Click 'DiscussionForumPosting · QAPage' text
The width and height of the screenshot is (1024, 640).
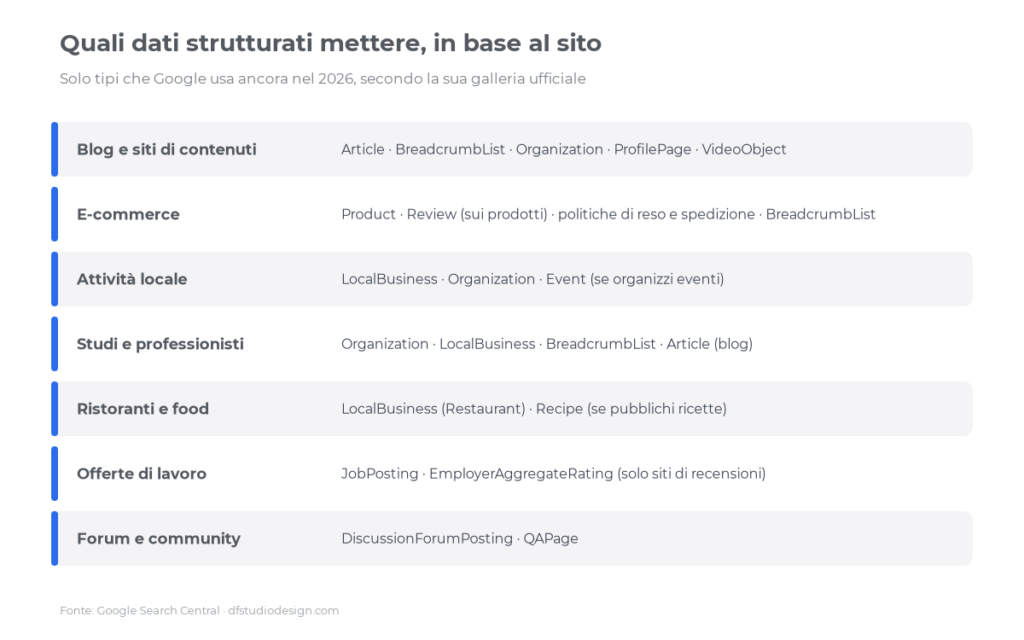tap(460, 539)
